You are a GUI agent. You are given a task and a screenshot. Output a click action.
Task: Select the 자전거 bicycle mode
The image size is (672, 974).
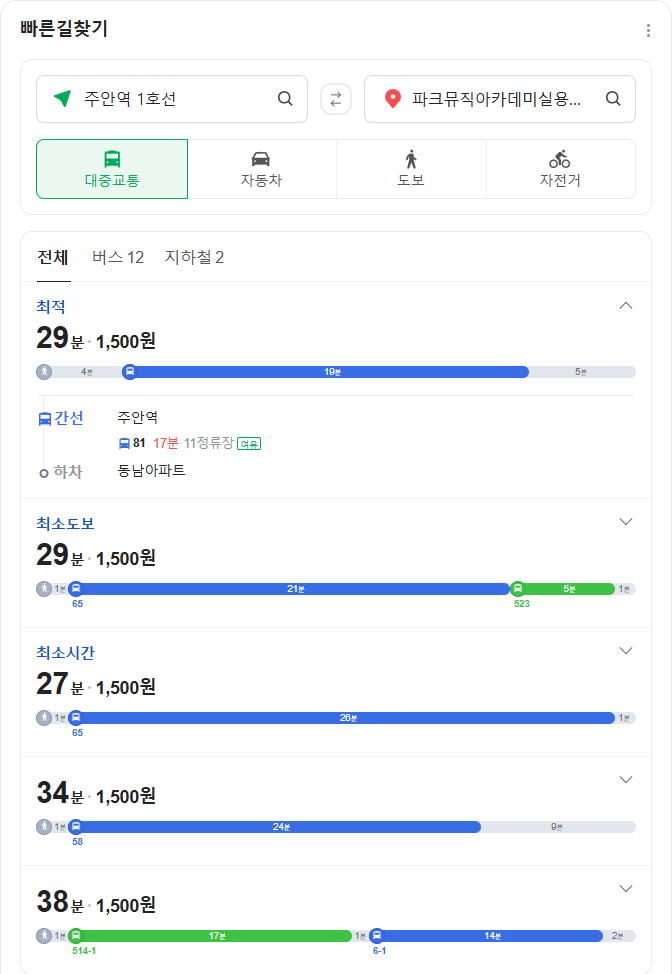point(560,169)
